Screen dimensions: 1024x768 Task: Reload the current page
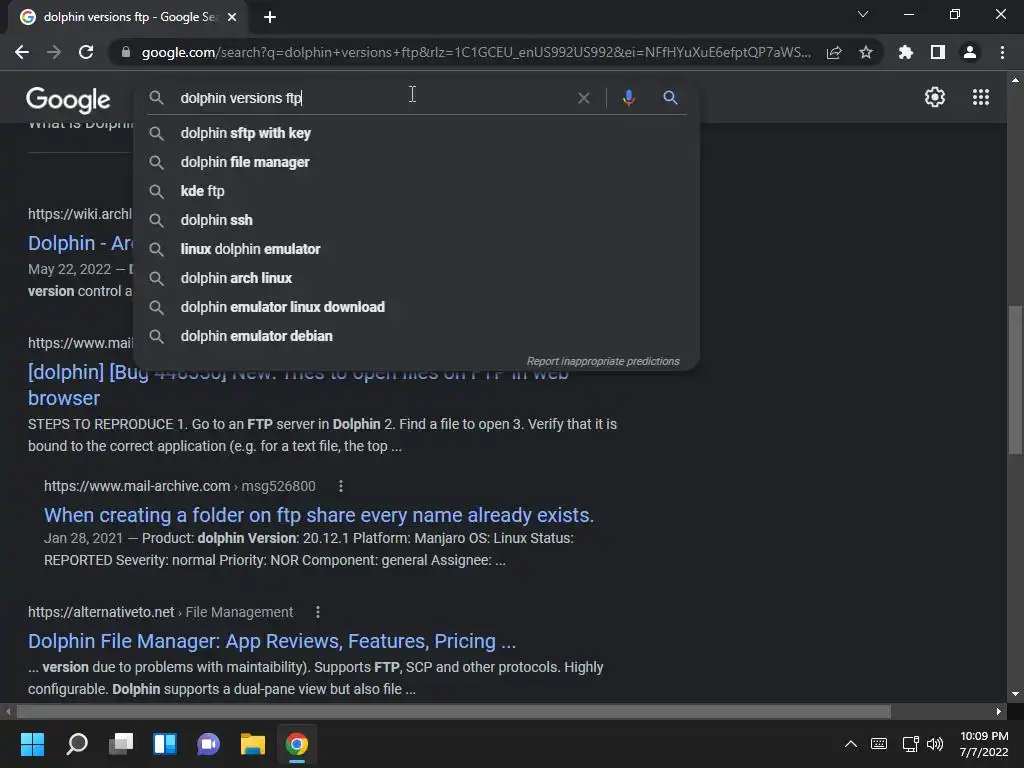click(86, 52)
